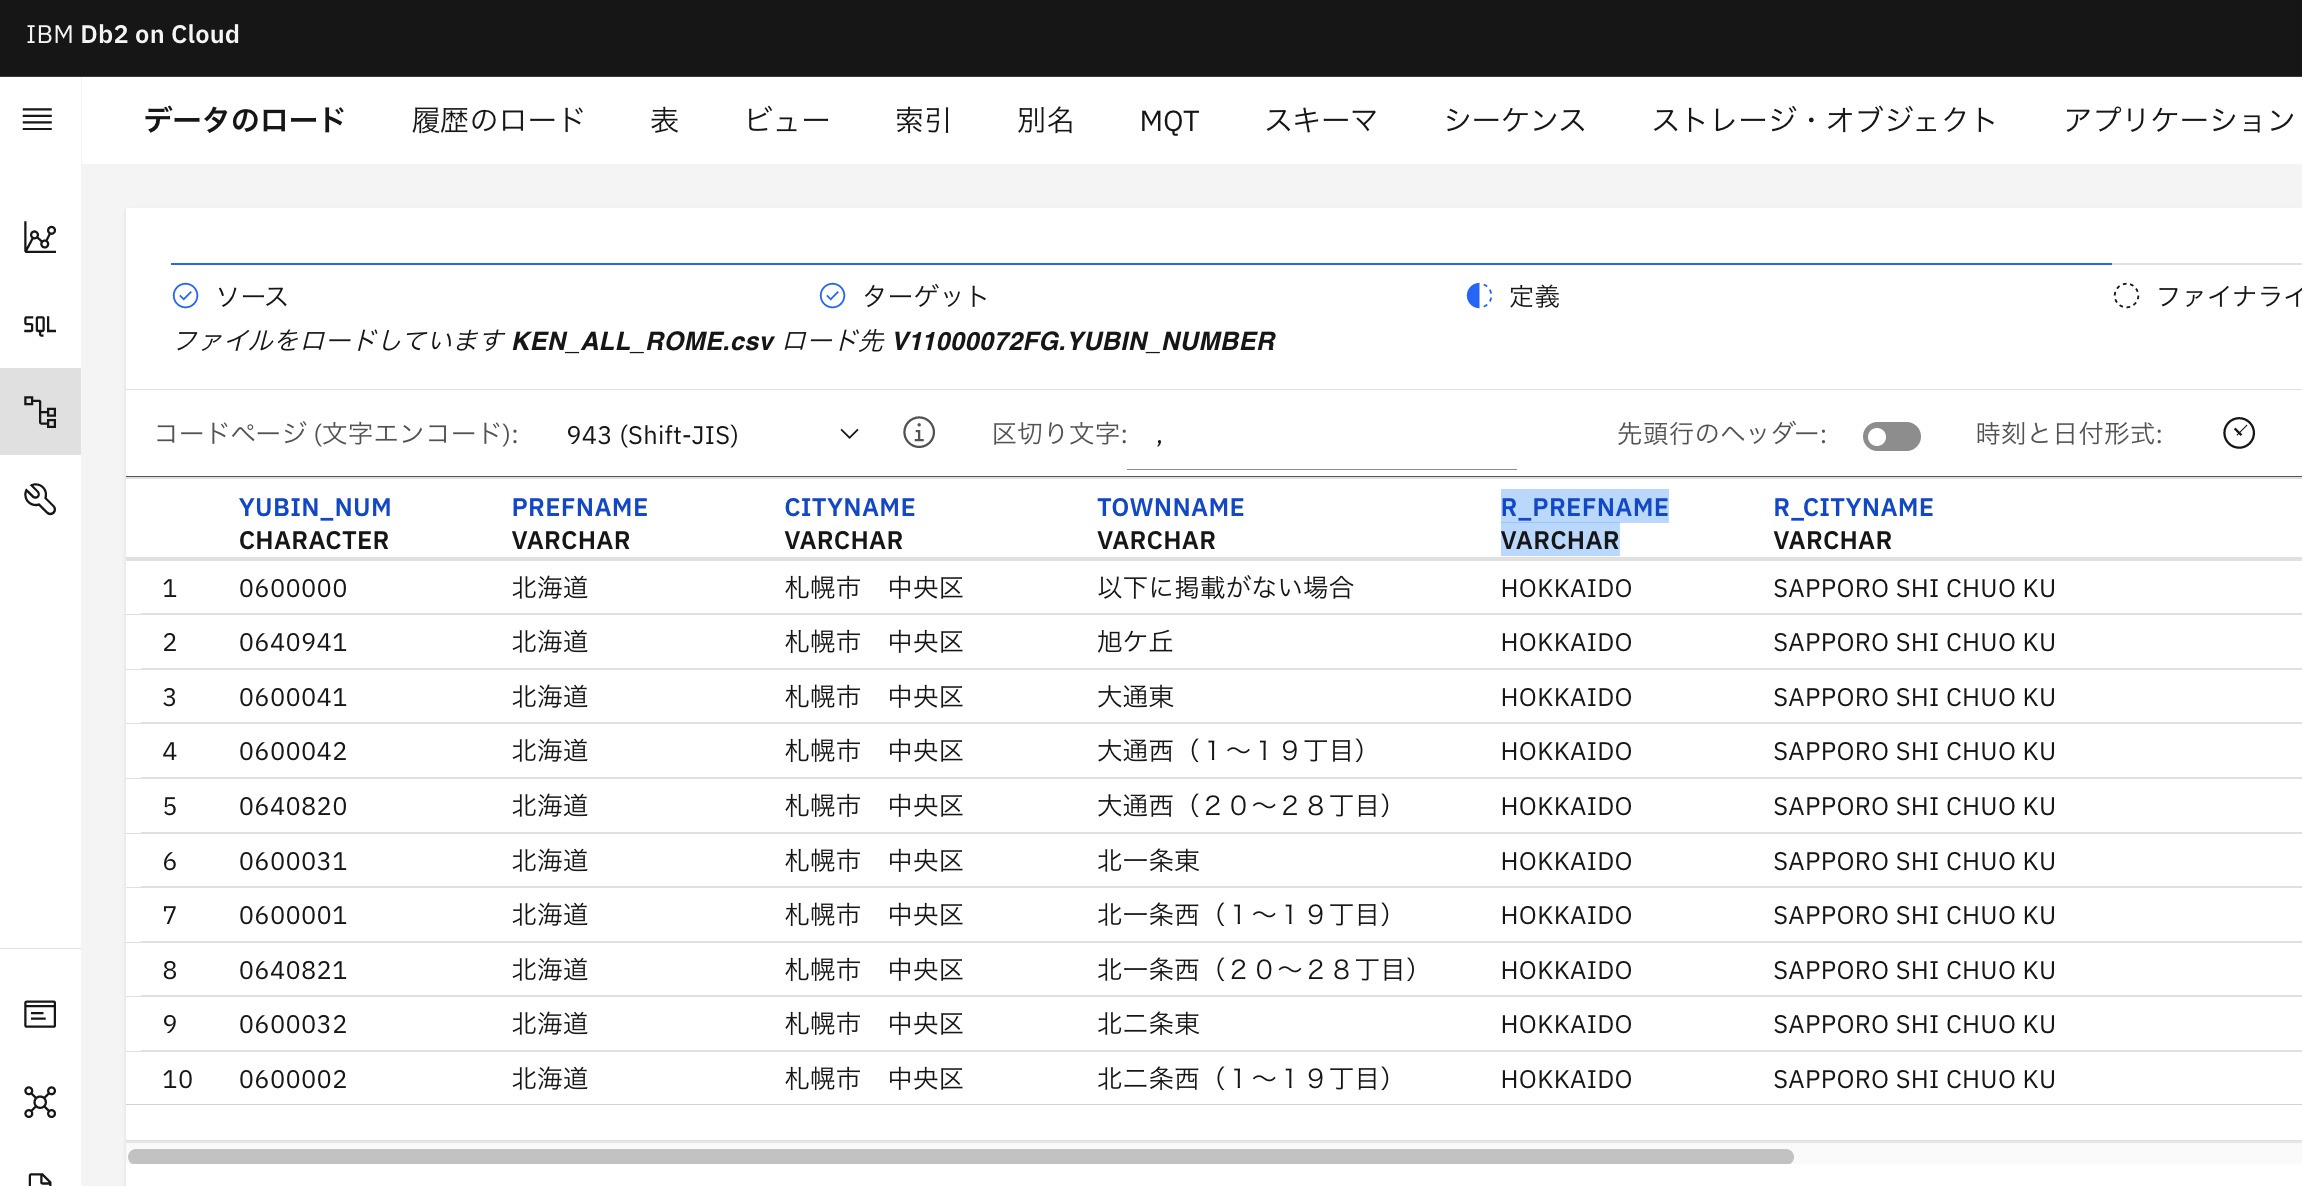Screen dimensions: 2302x1186
Task: Open the SQL editor from the sidebar
Action: point(39,324)
